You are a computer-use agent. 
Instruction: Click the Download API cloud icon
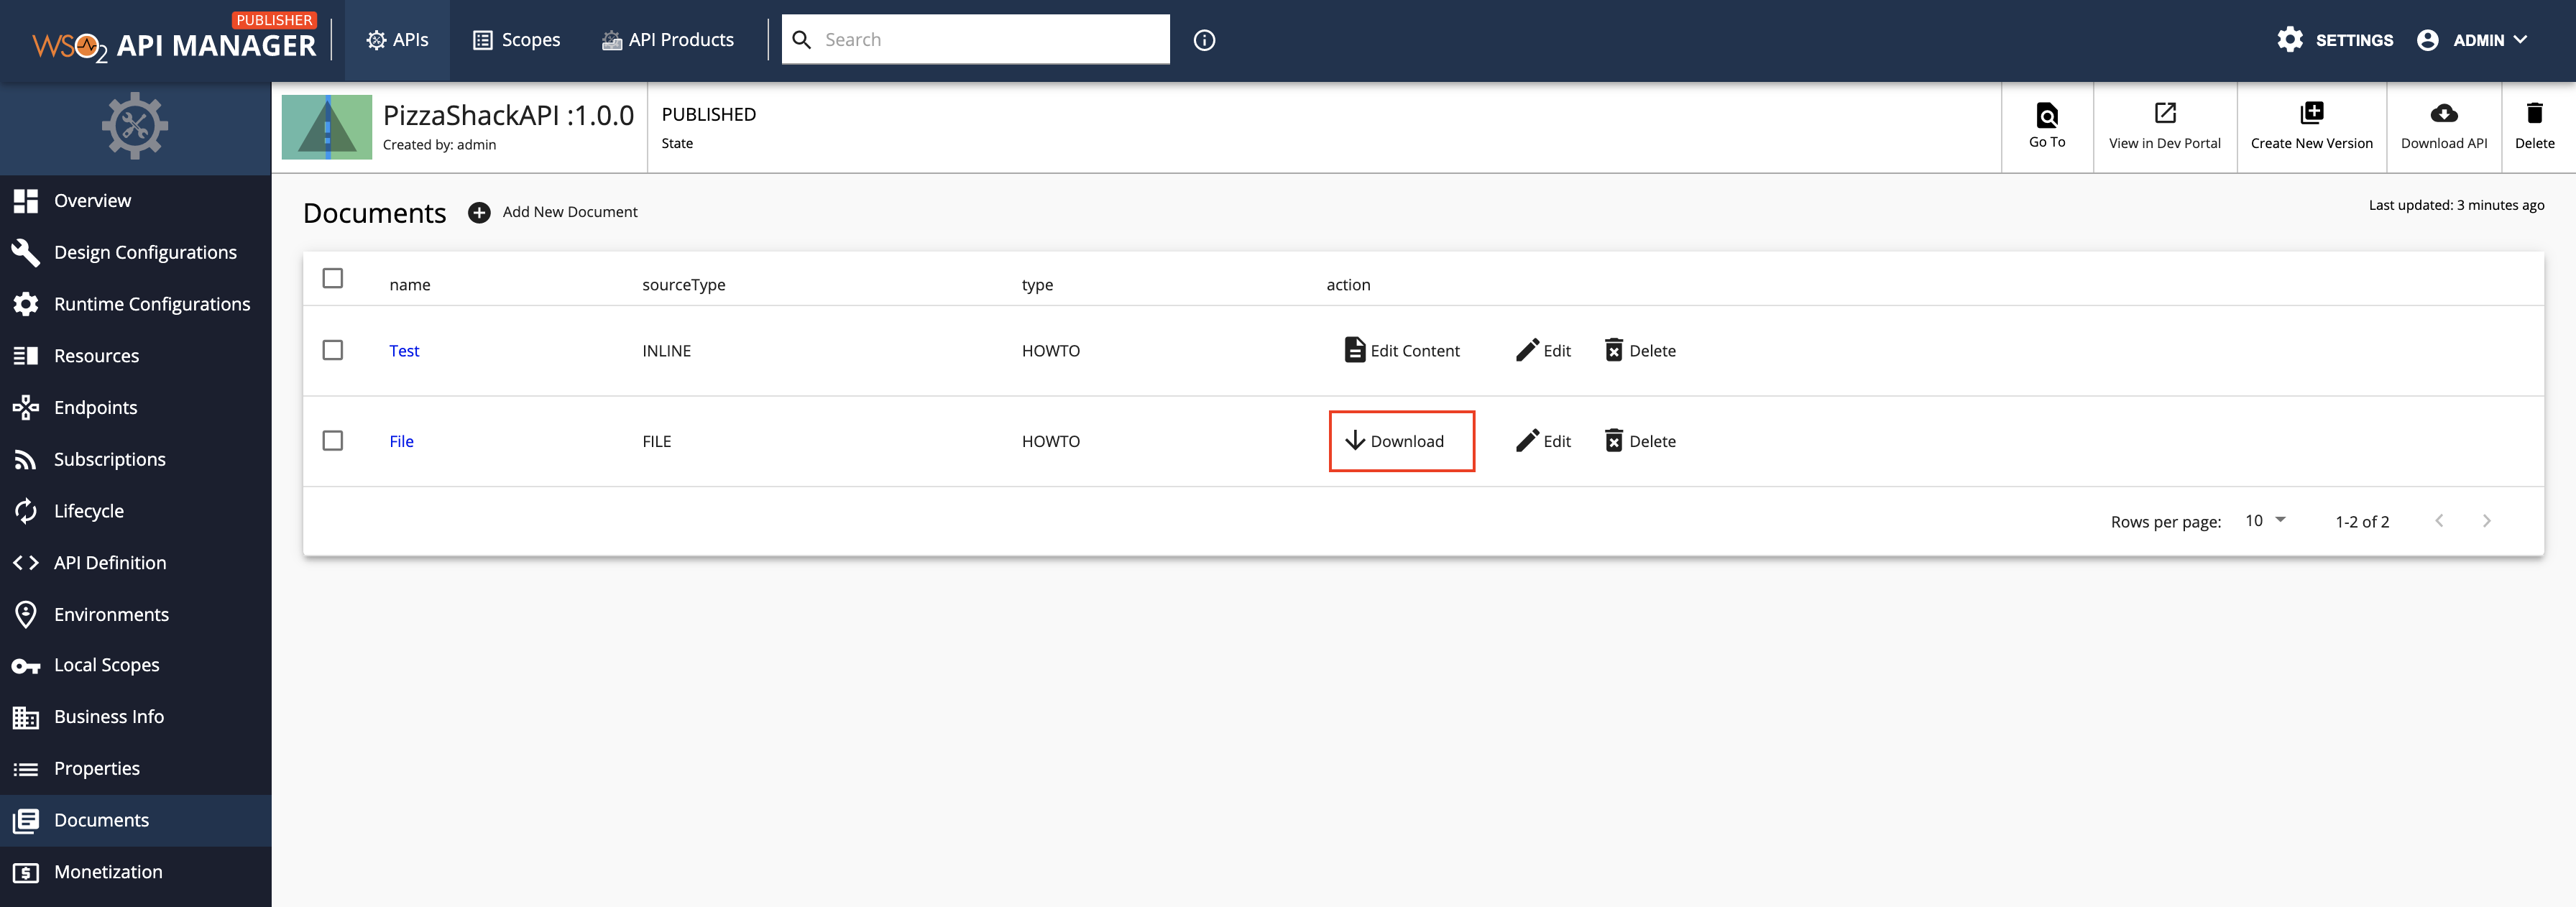pos(2443,113)
